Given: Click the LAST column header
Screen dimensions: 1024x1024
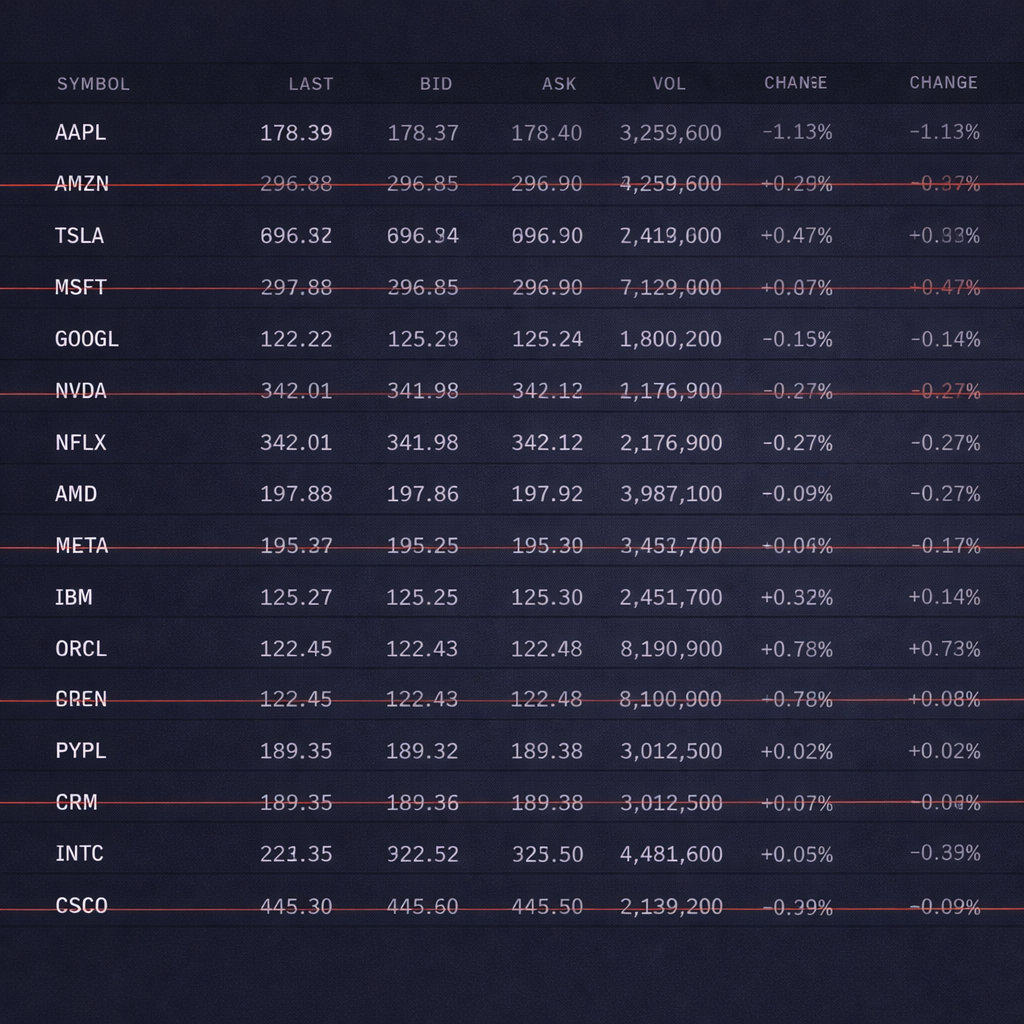Looking at the screenshot, I should click(x=310, y=84).
